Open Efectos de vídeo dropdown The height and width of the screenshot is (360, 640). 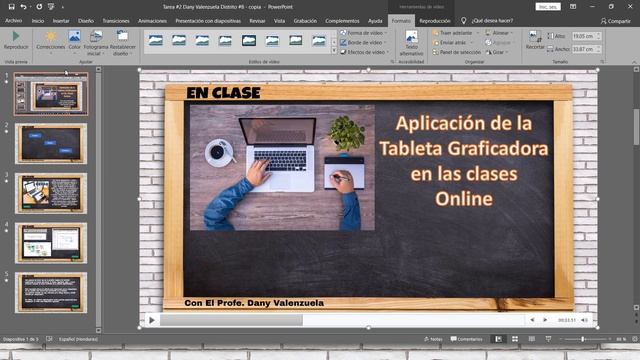(365, 52)
